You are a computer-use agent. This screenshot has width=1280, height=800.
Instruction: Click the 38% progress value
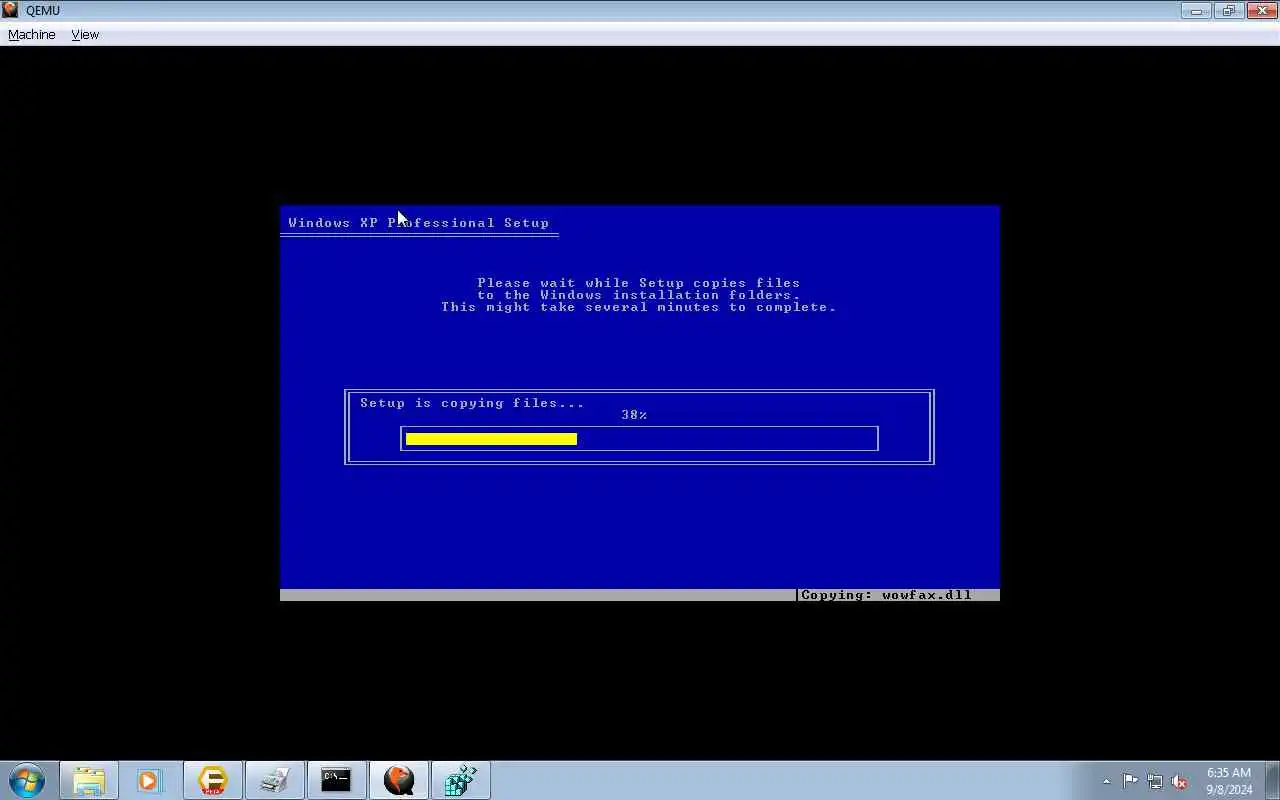[634, 415]
